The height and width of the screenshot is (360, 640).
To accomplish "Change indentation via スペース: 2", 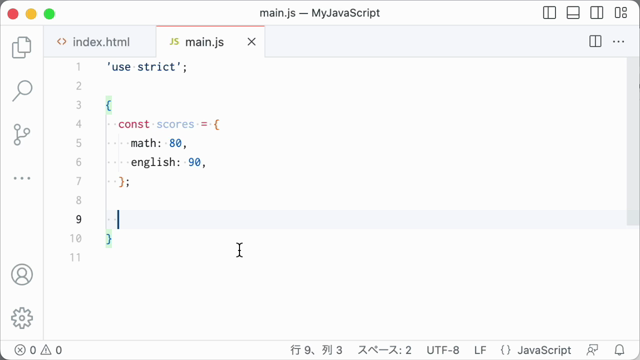I will point(384,350).
